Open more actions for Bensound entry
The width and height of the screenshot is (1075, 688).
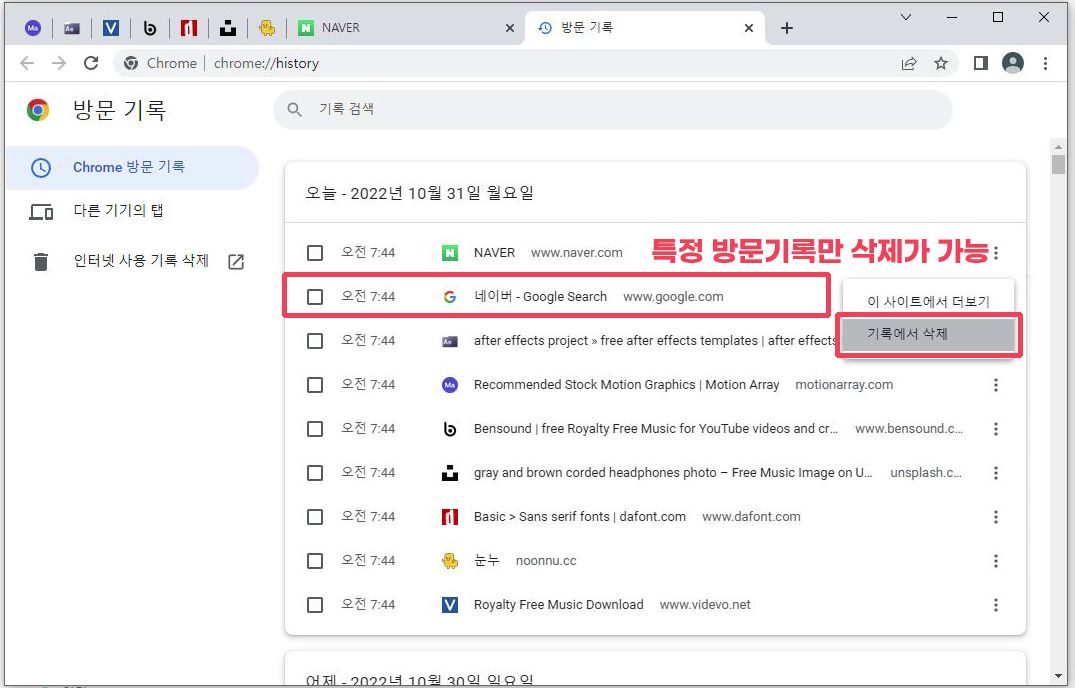(996, 429)
